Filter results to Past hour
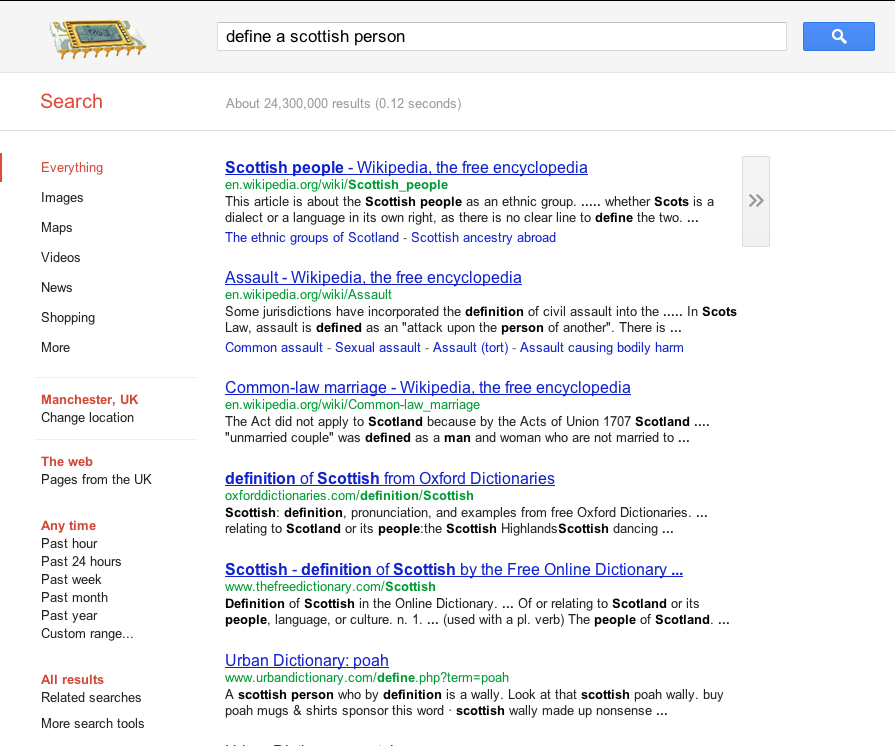Image resolution: width=895 pixels, height=746 pixels. pos(69,543)
